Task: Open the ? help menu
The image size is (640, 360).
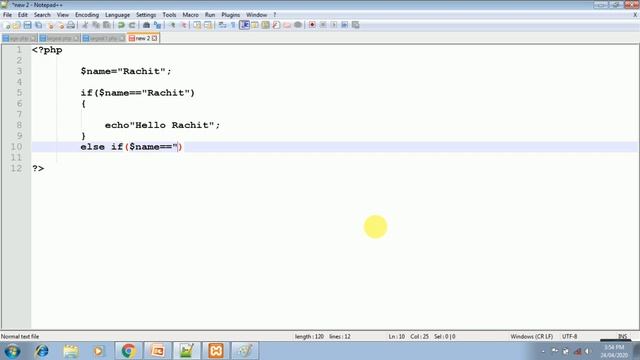Action: click(275, 15)
